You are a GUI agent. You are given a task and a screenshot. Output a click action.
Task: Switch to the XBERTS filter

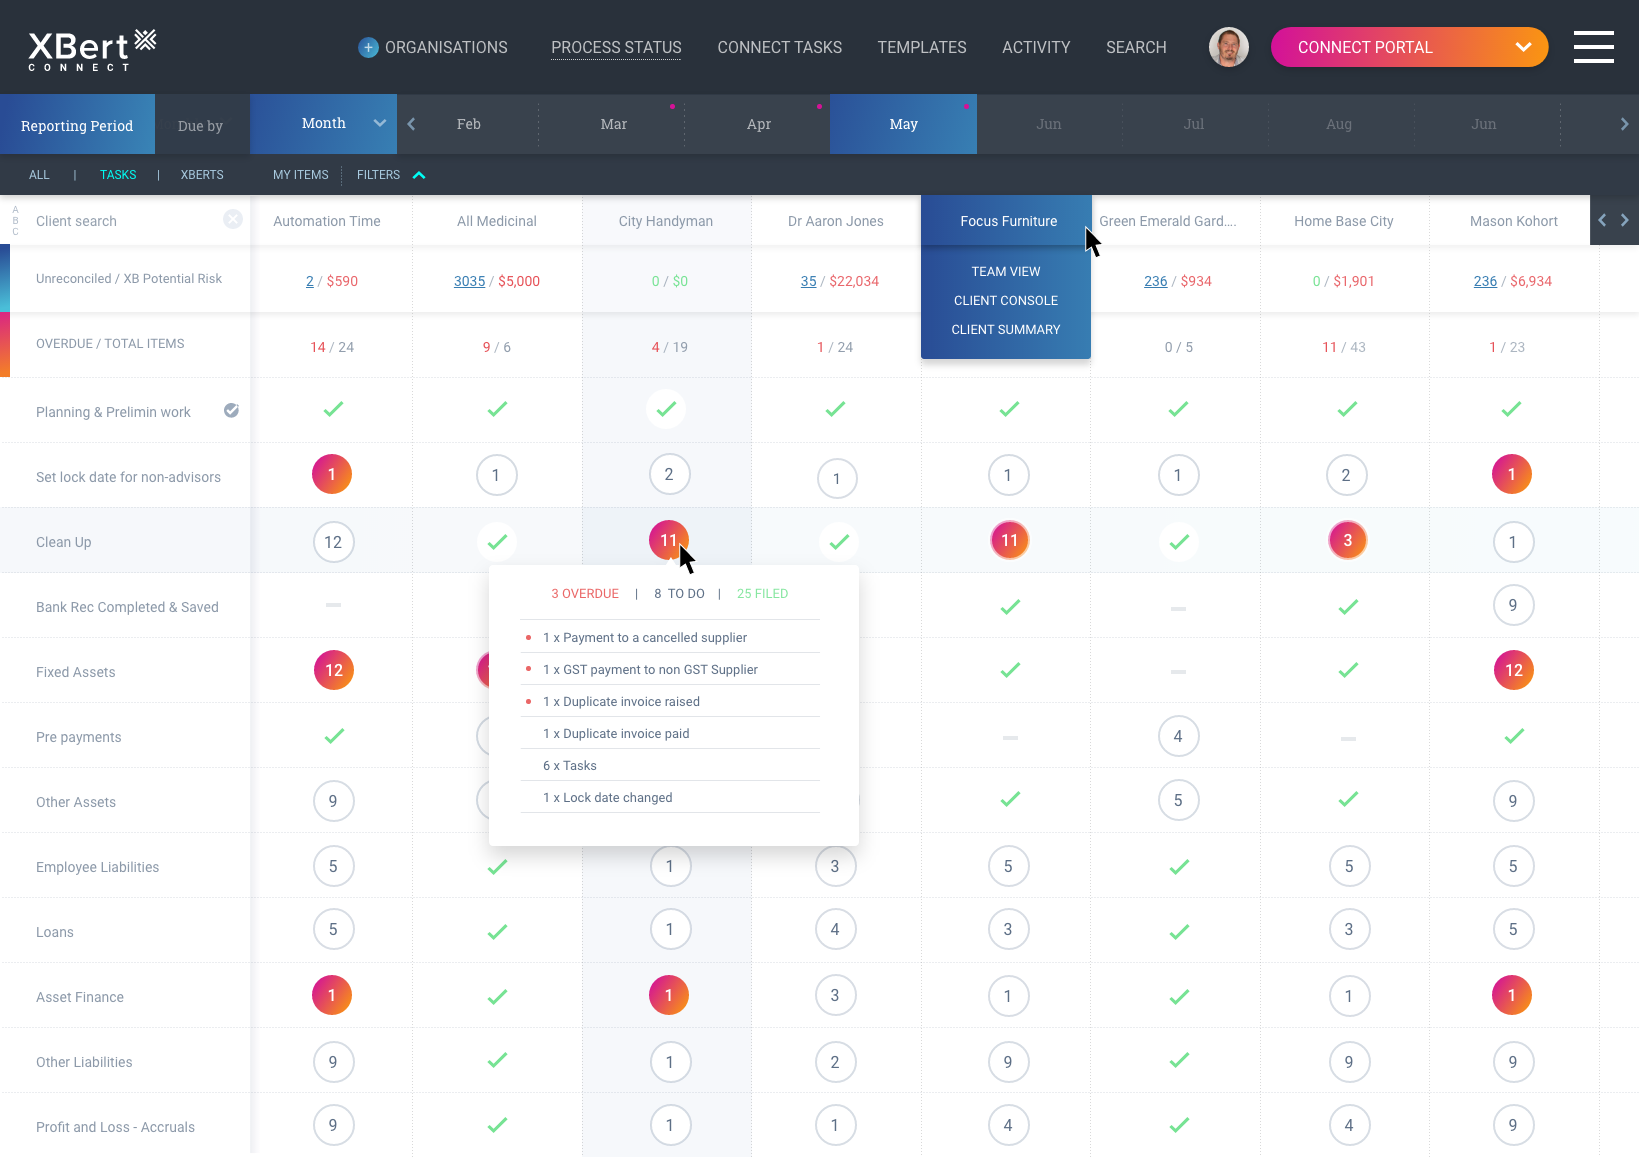(x=202, y=175)
